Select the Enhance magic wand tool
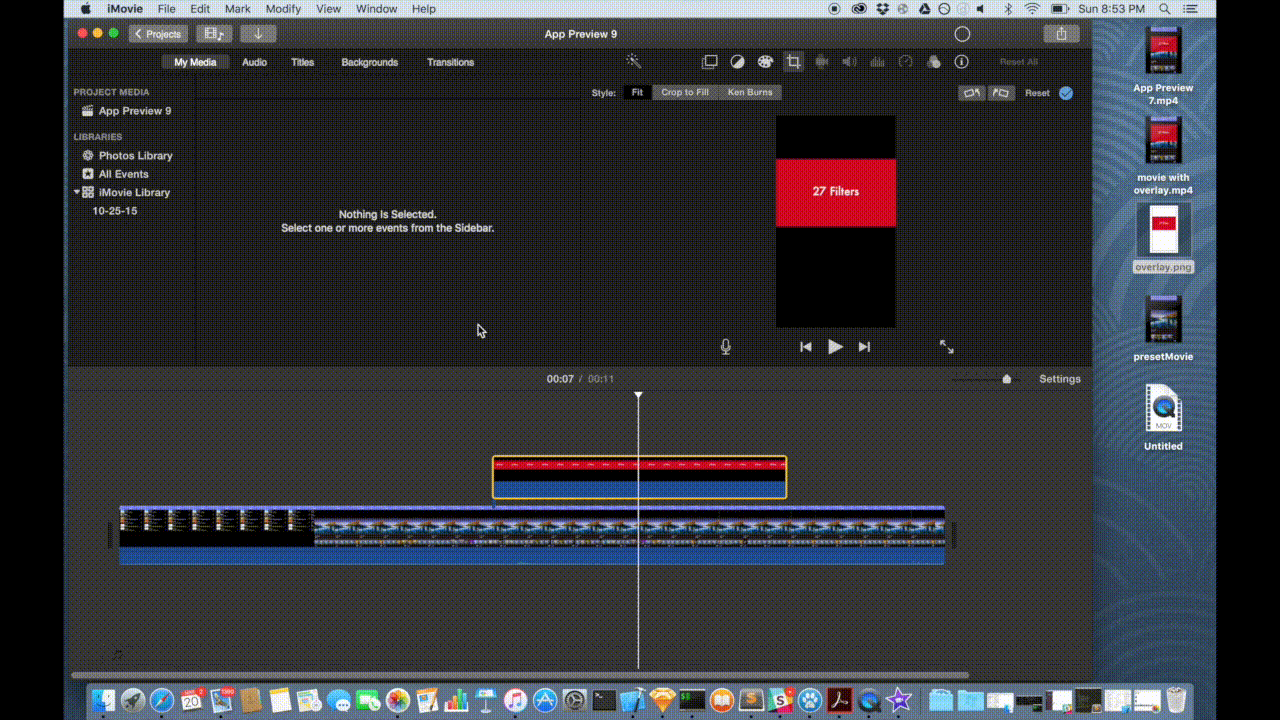The image size is (1280, 720). click(633, 61)
